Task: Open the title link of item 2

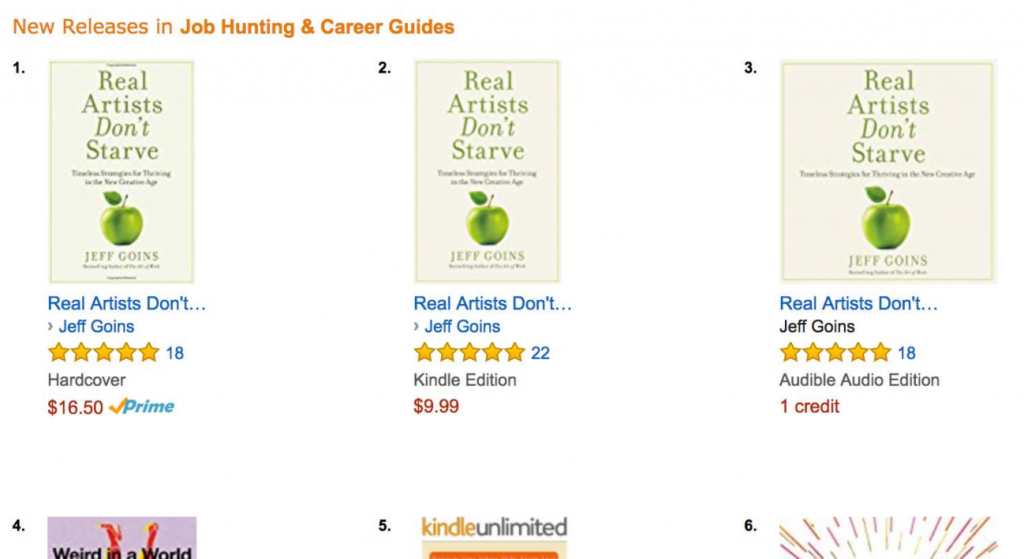Action: (x=492, y=304)
